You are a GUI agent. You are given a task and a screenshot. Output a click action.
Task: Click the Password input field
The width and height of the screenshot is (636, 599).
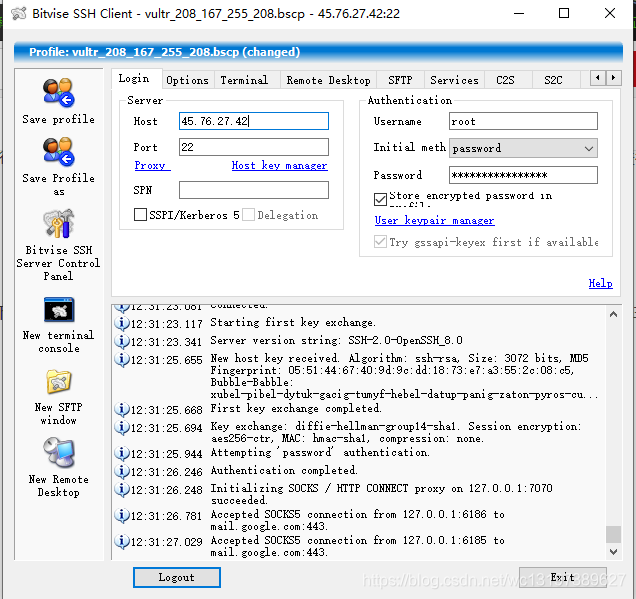click(523, 175)
